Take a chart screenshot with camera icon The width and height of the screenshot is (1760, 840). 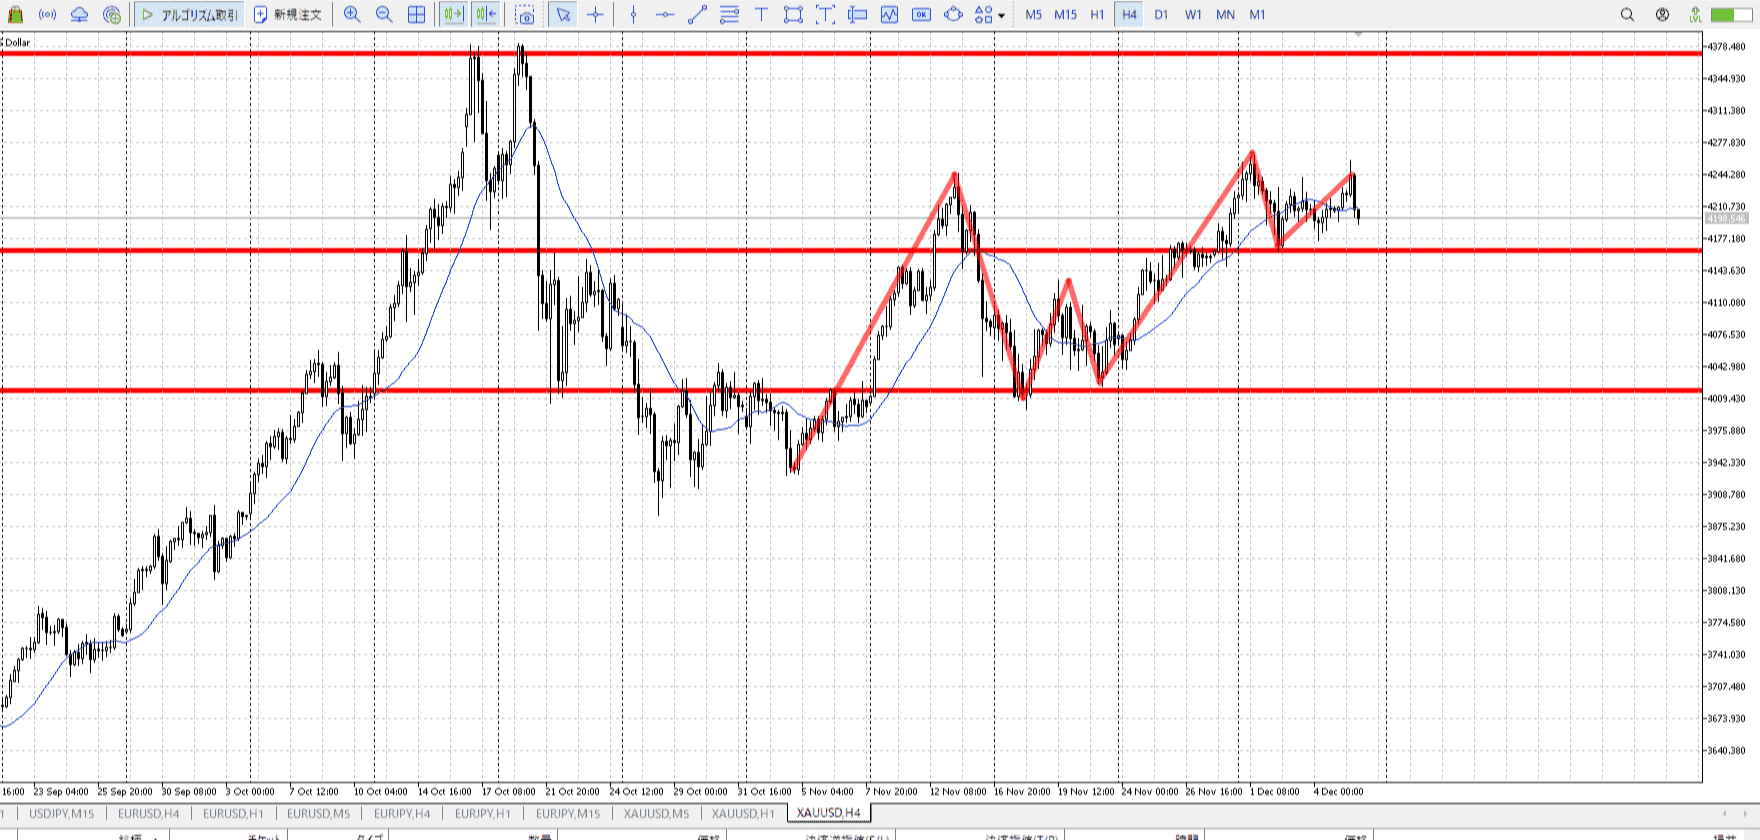[x=525, y=15]
